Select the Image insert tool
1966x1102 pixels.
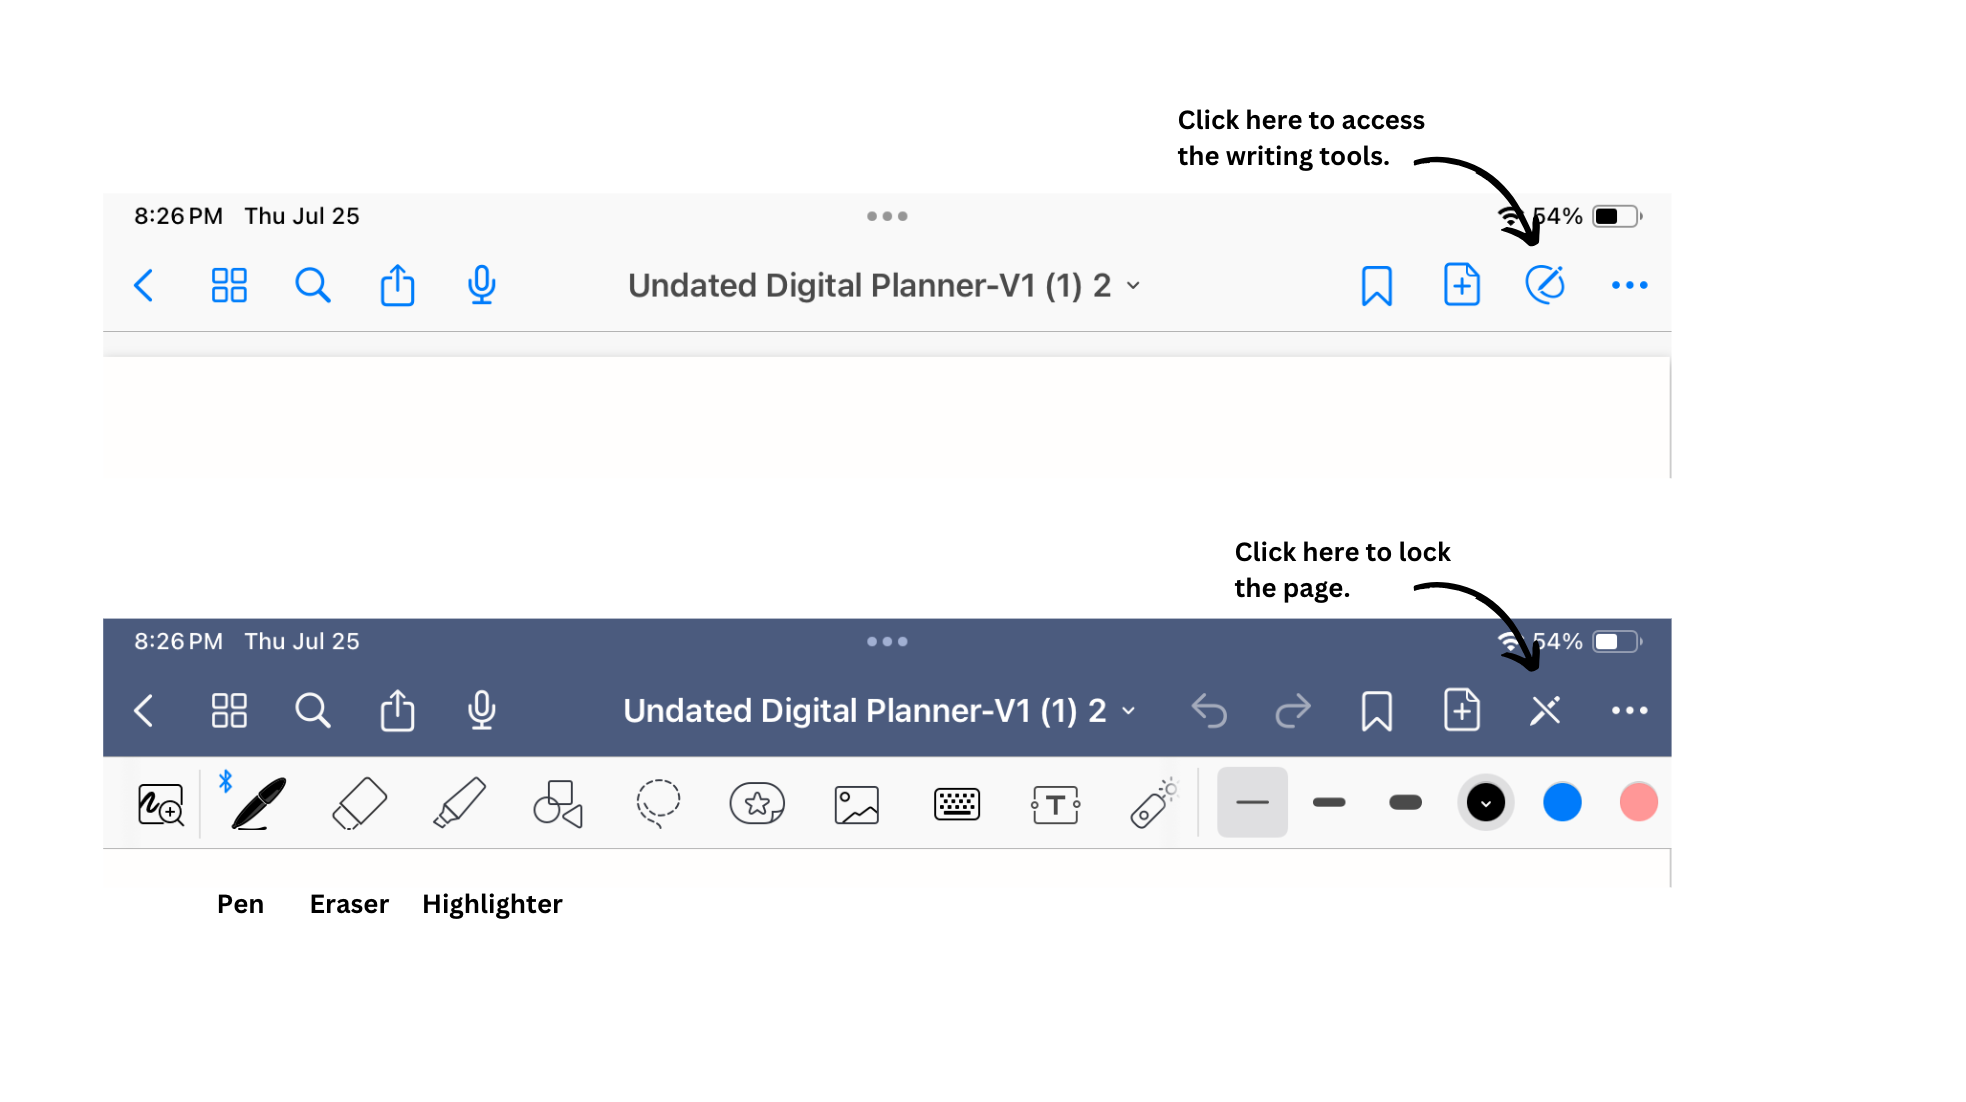856,804
